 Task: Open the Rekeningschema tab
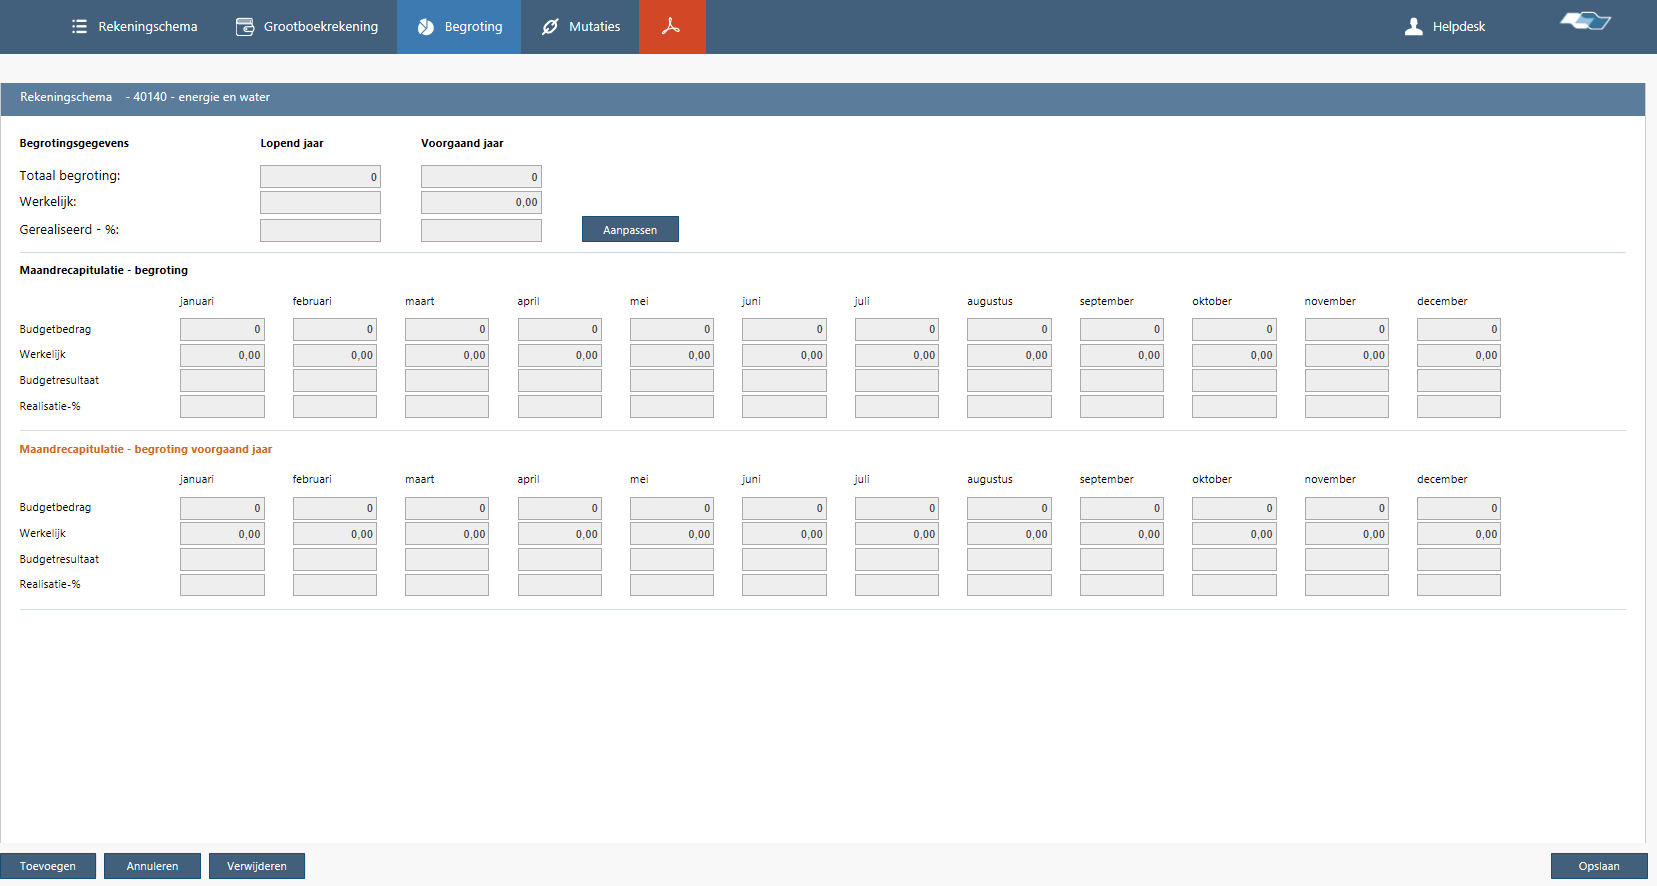click(147, 27)
